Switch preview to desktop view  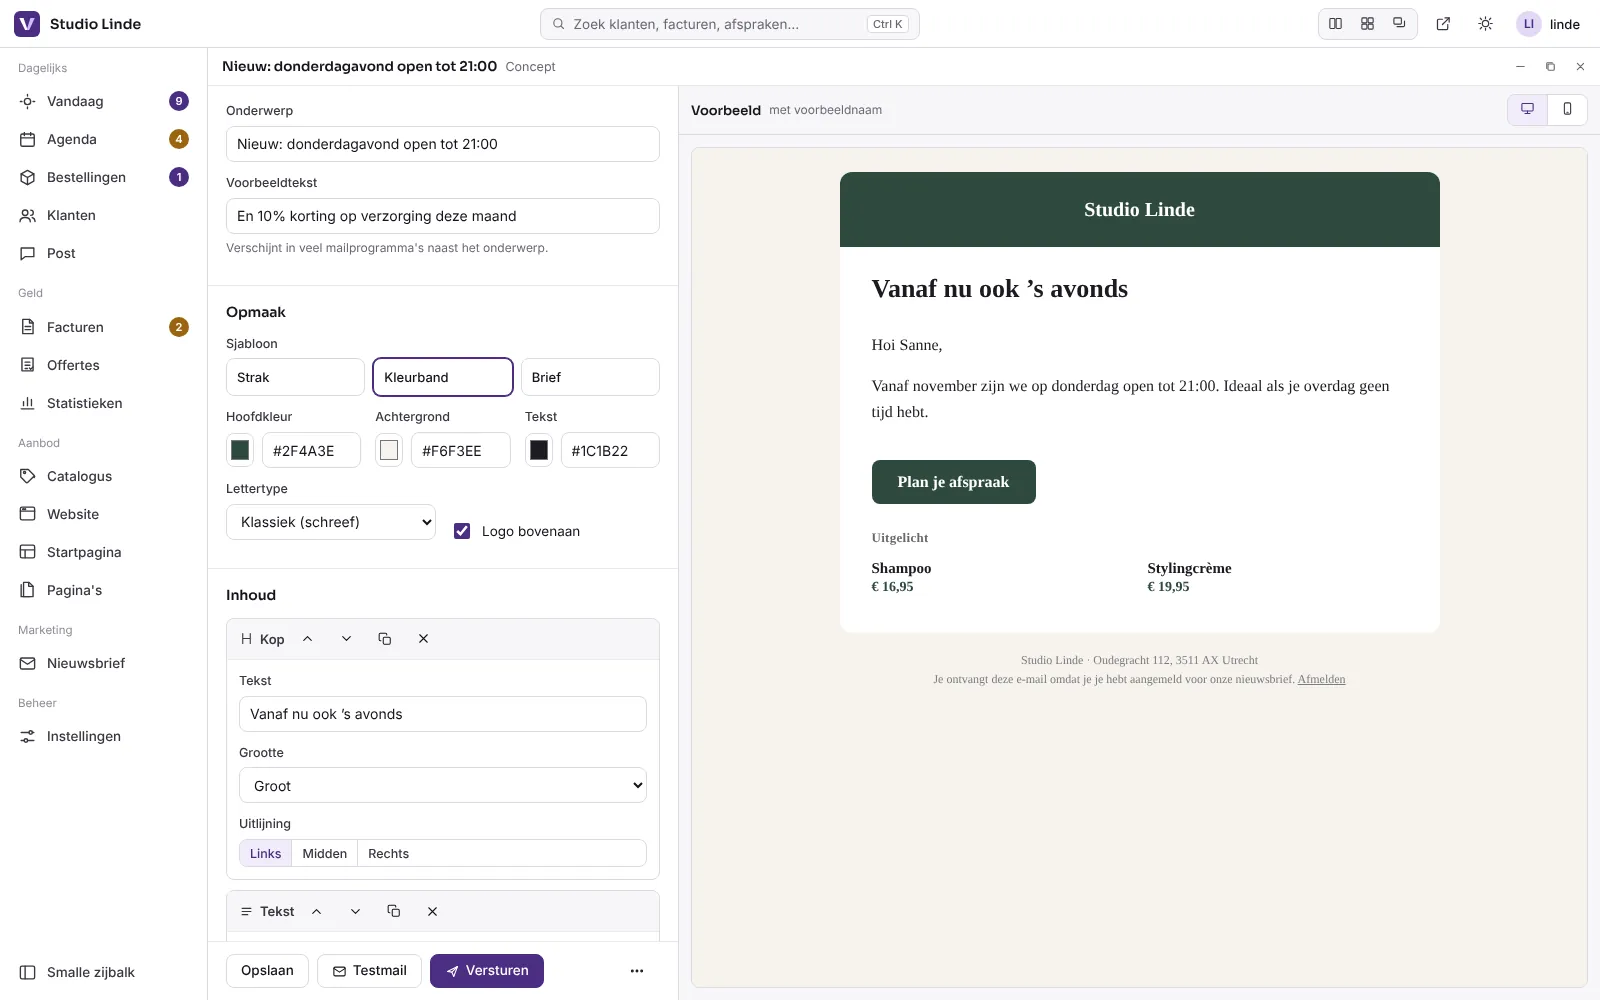[1527, 109]
